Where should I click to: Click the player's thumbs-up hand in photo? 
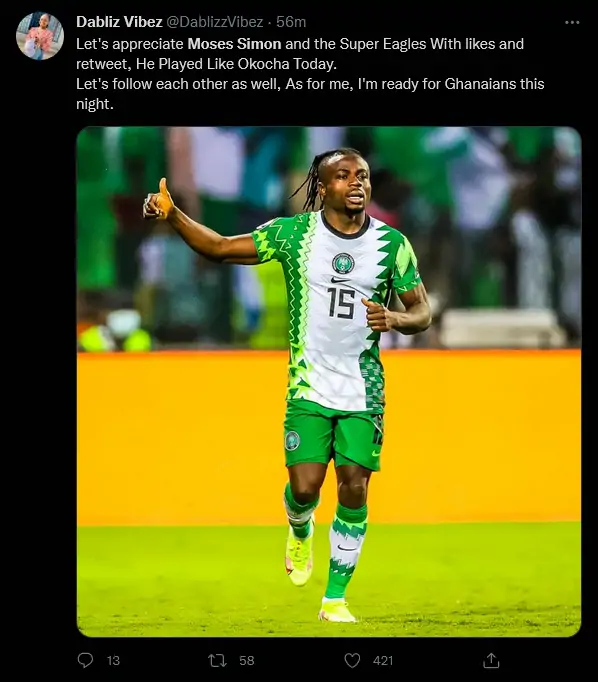159,201
